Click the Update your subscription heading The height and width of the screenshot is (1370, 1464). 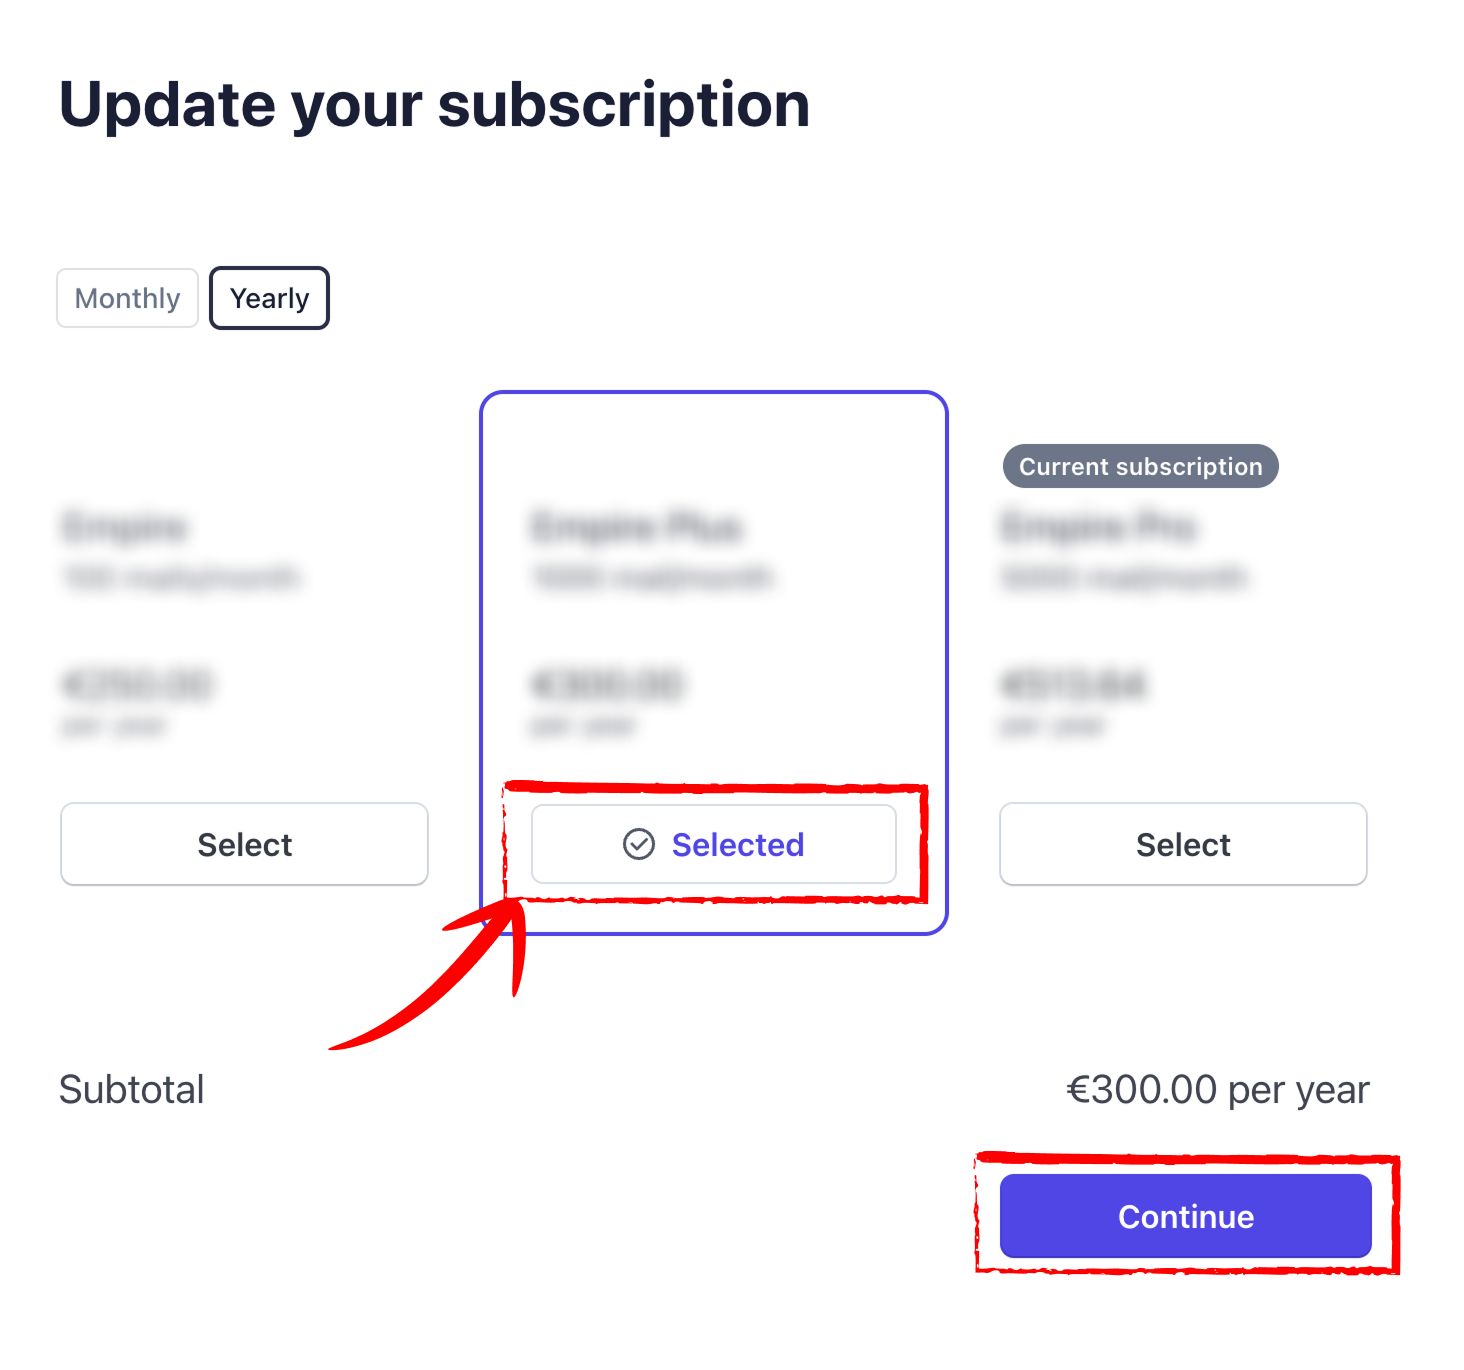[x=434, y=104]
